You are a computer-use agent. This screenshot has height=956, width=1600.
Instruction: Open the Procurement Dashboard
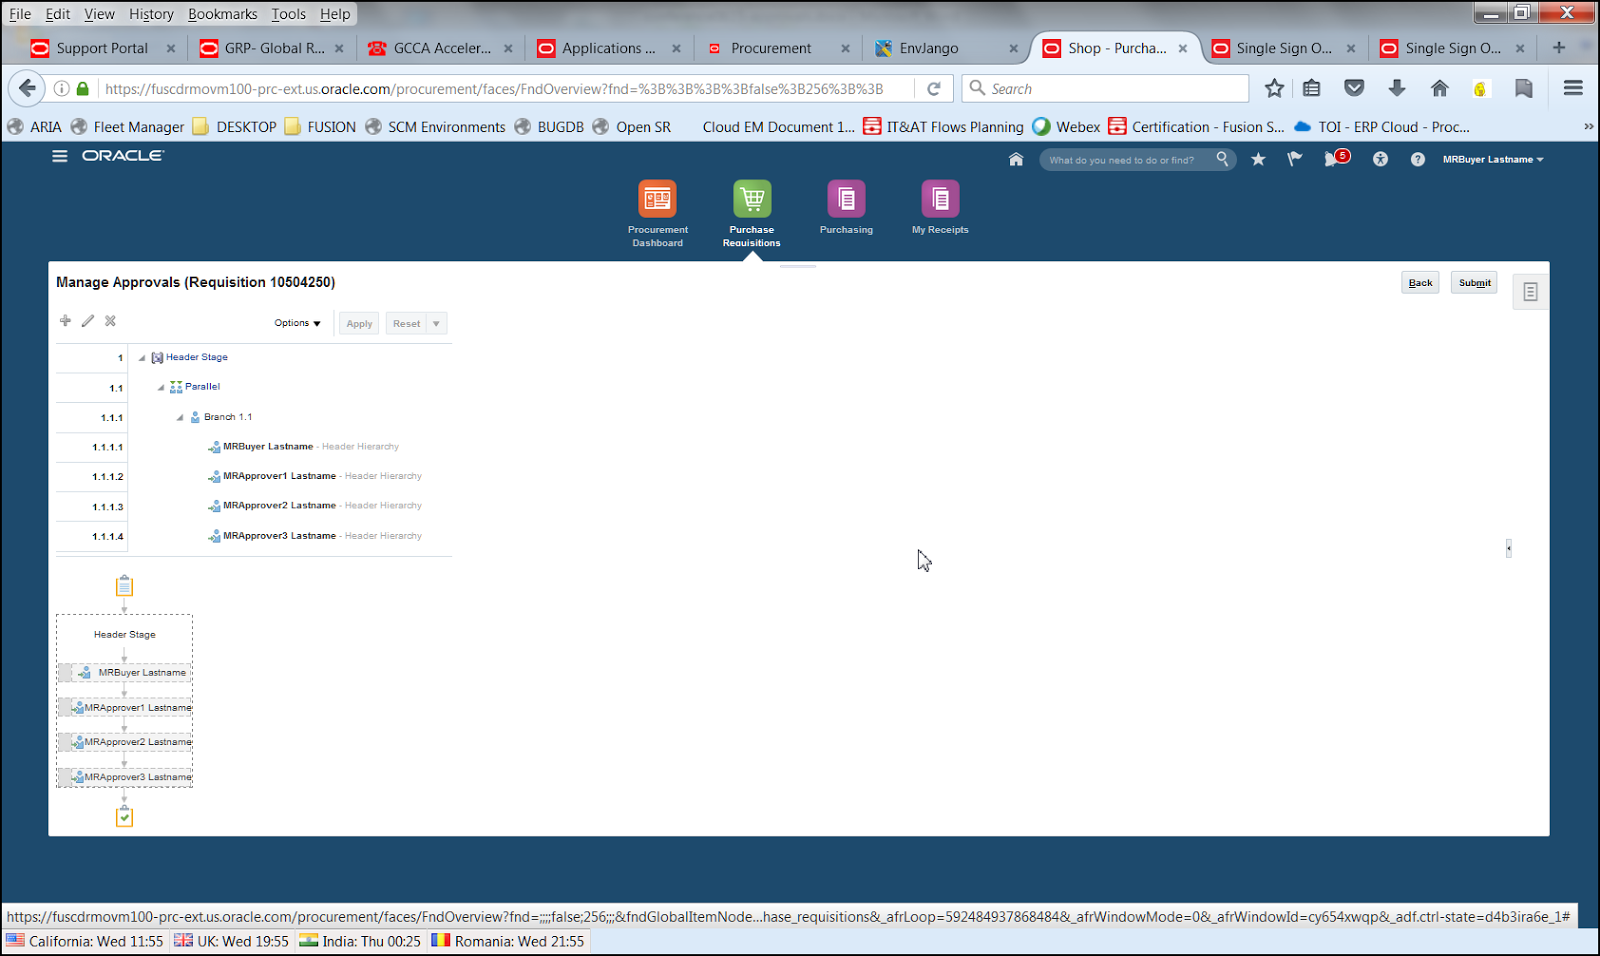point(657,200)
